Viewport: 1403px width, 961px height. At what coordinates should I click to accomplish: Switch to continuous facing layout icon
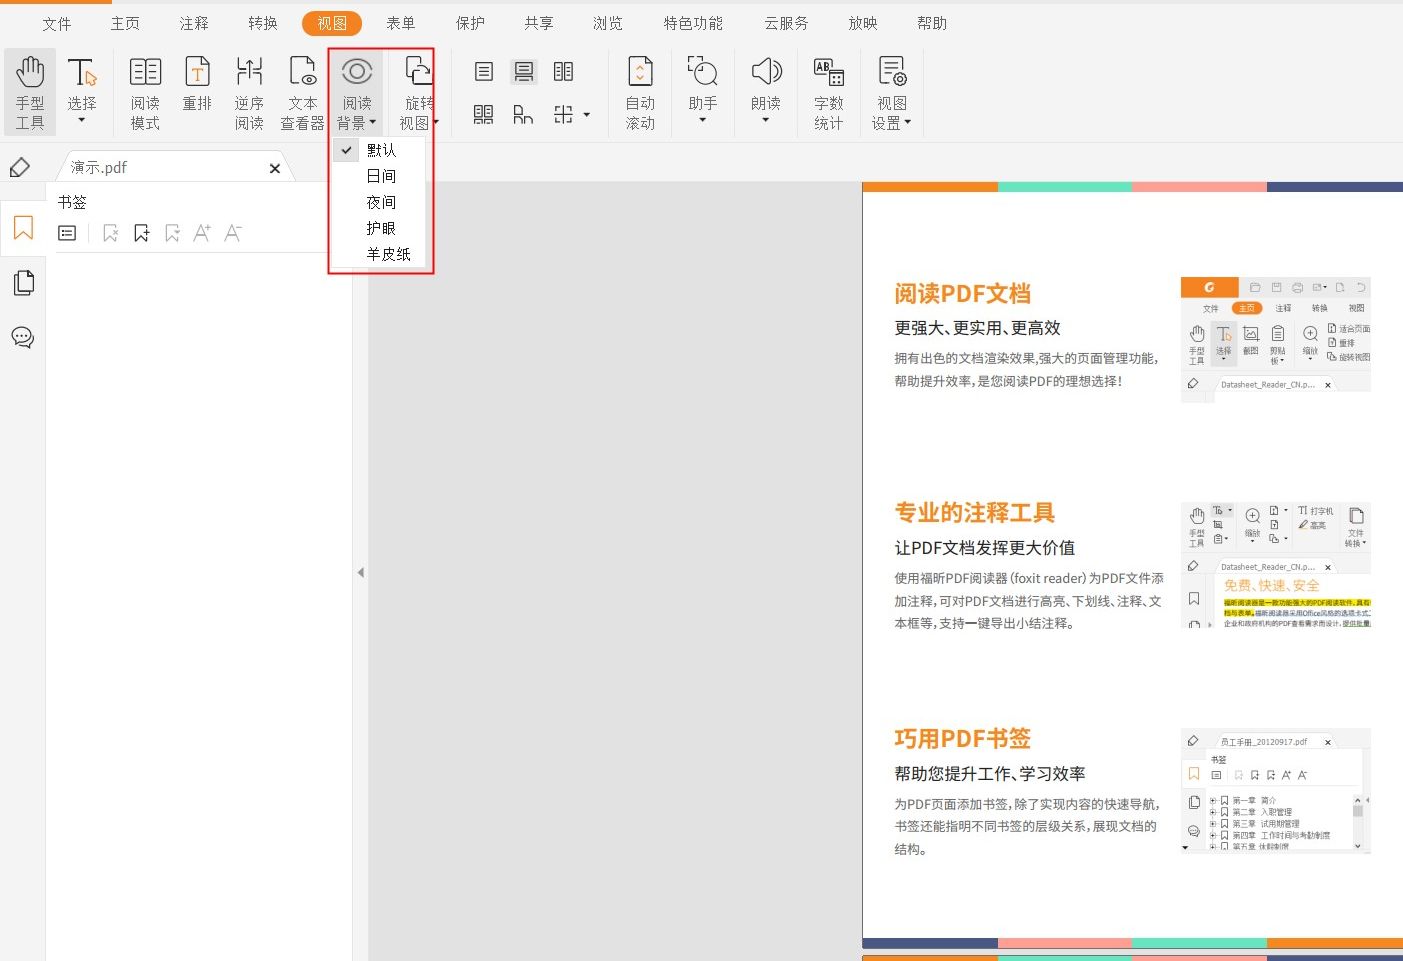(484, 115)
